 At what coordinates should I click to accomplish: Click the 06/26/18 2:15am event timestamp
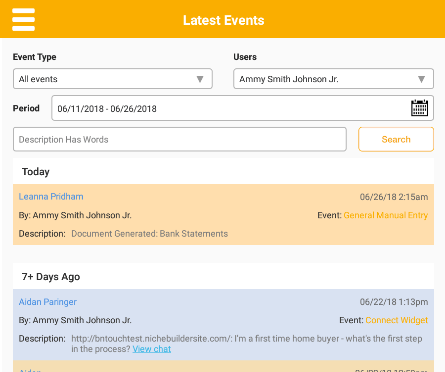pyautogui.click(x=394, y=197)
